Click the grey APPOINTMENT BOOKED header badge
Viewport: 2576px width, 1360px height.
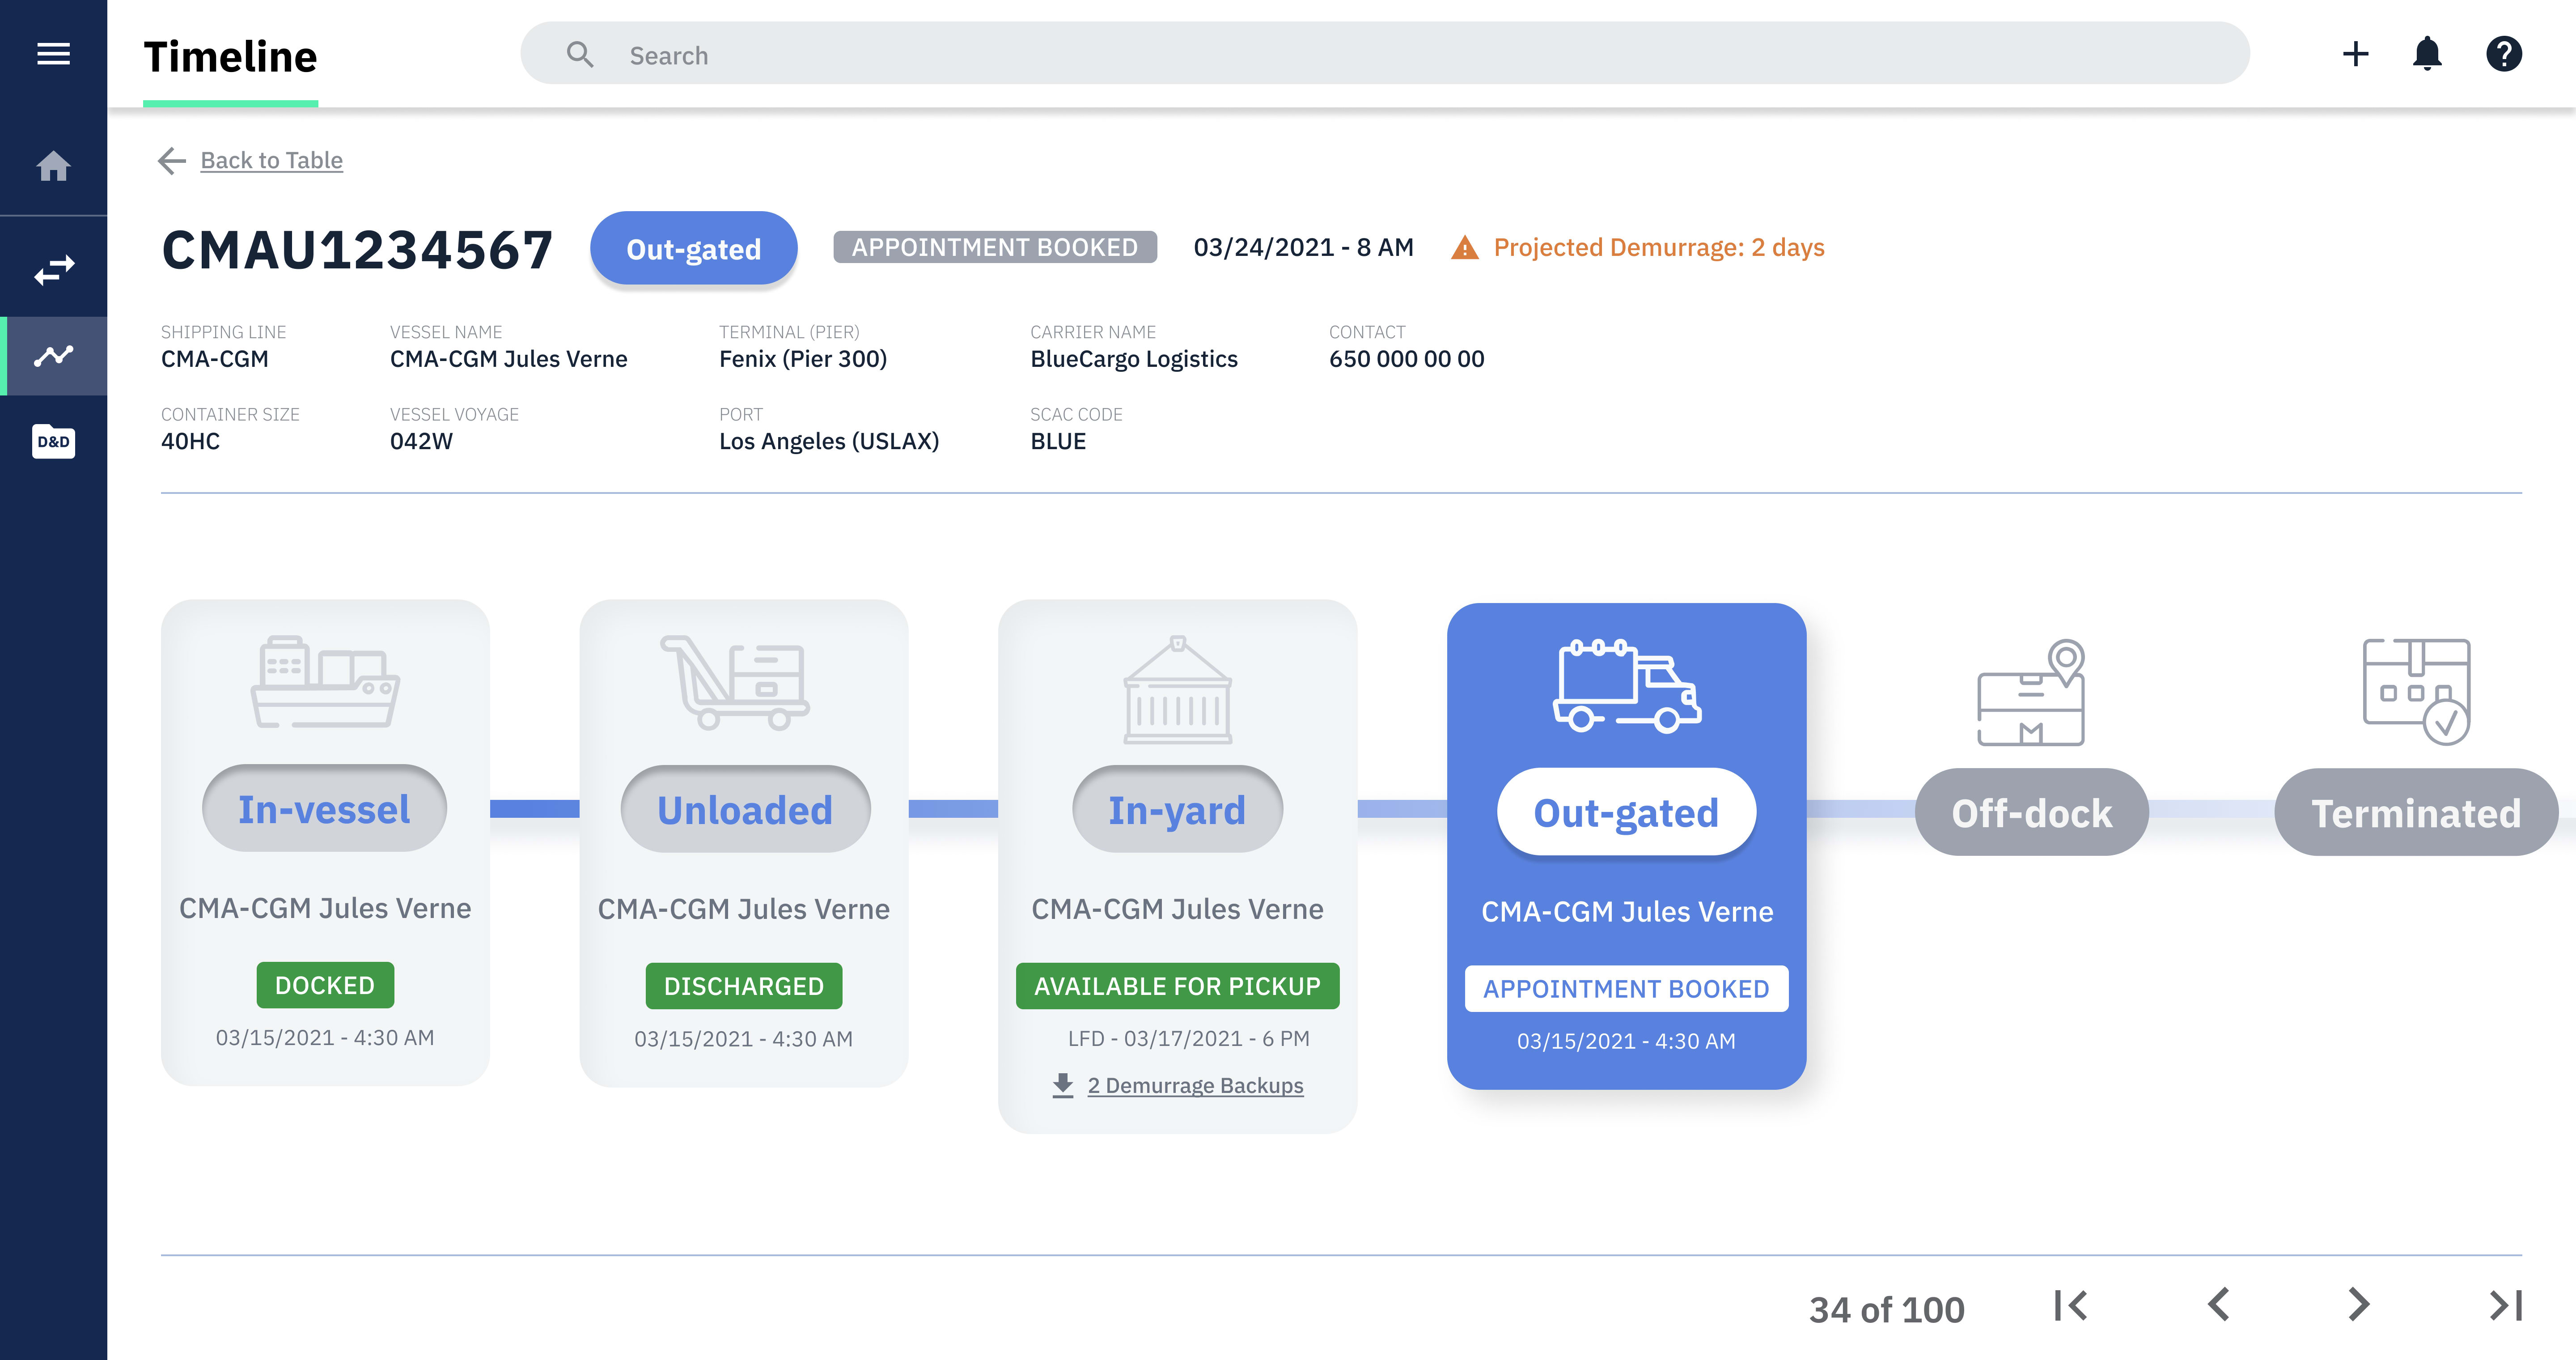[x=995, y=247]
